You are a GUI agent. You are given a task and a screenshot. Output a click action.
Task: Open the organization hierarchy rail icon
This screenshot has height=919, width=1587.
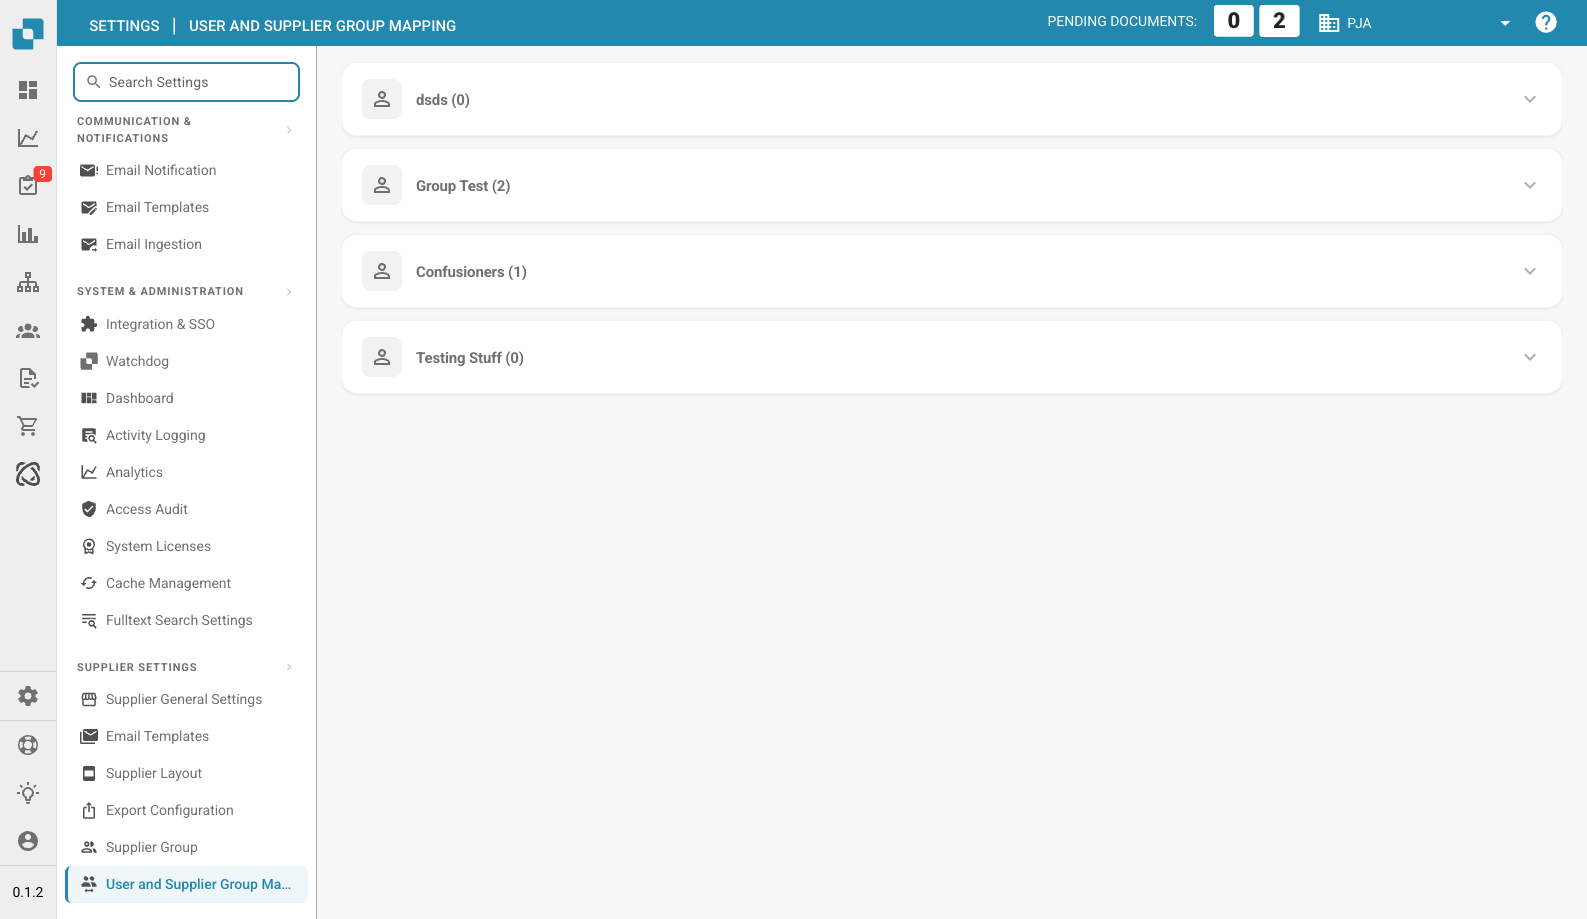[x=28, y=282]
